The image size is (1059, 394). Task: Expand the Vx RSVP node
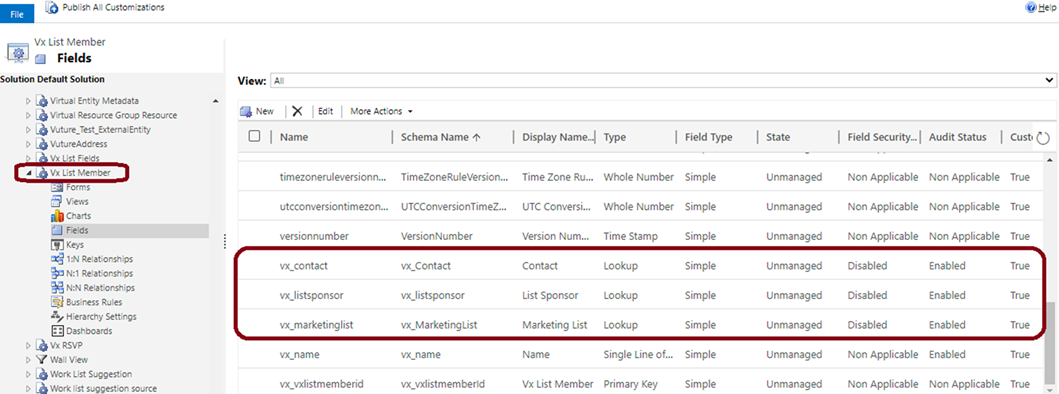tap(28, 345)
